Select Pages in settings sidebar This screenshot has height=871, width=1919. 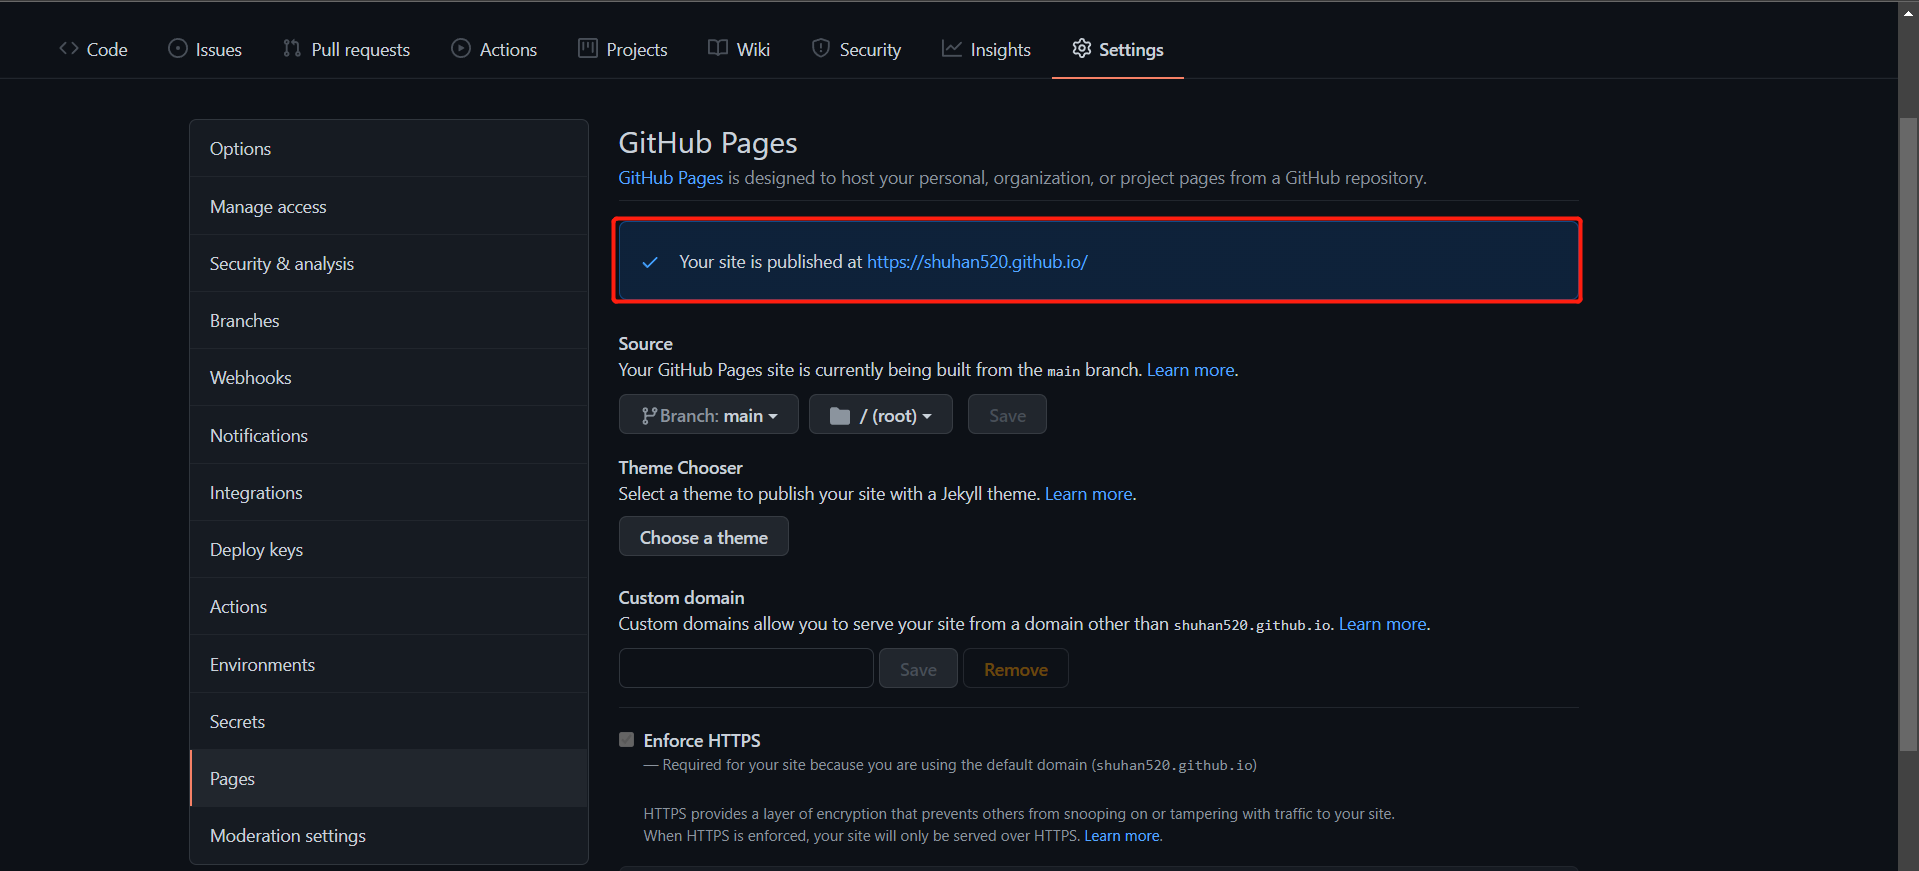(389, 778)
